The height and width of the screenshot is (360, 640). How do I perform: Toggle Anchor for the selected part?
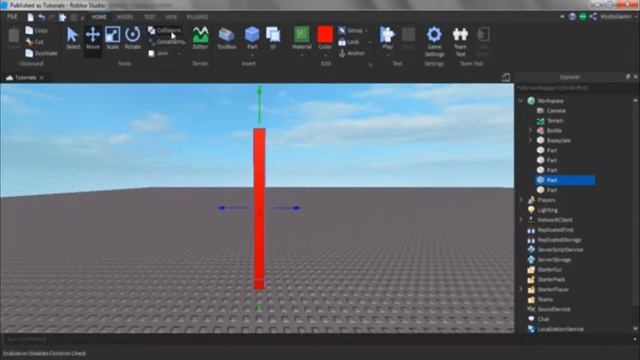[x=351, y=53]
